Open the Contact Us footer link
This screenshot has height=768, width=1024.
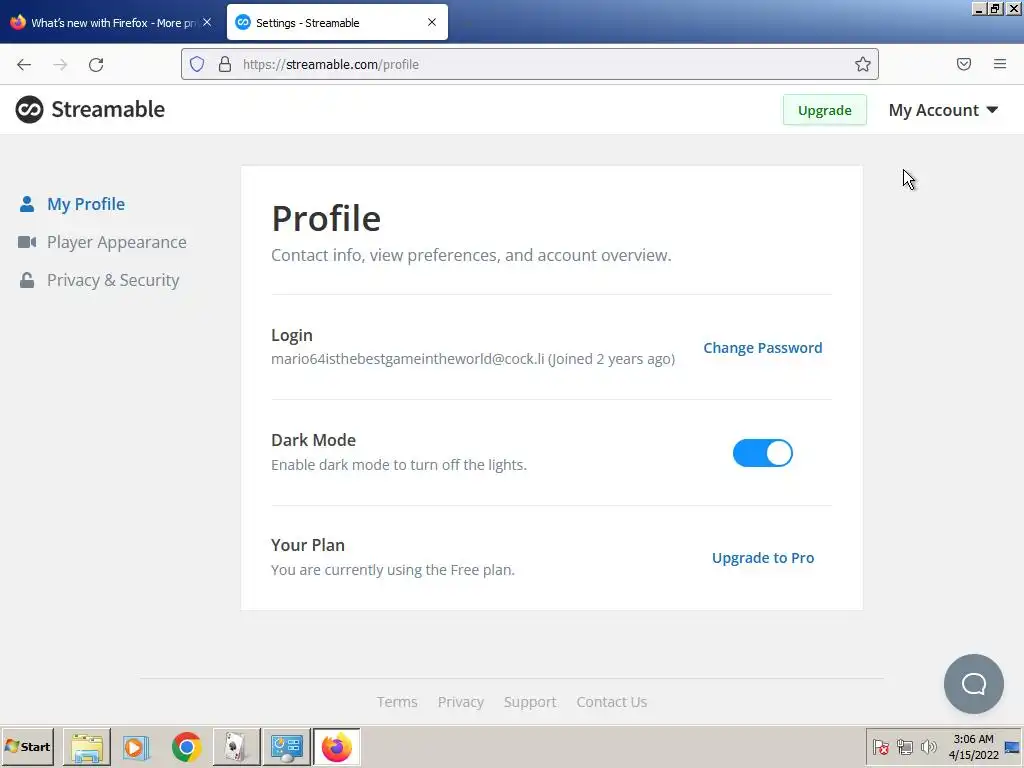coord(611,702)
